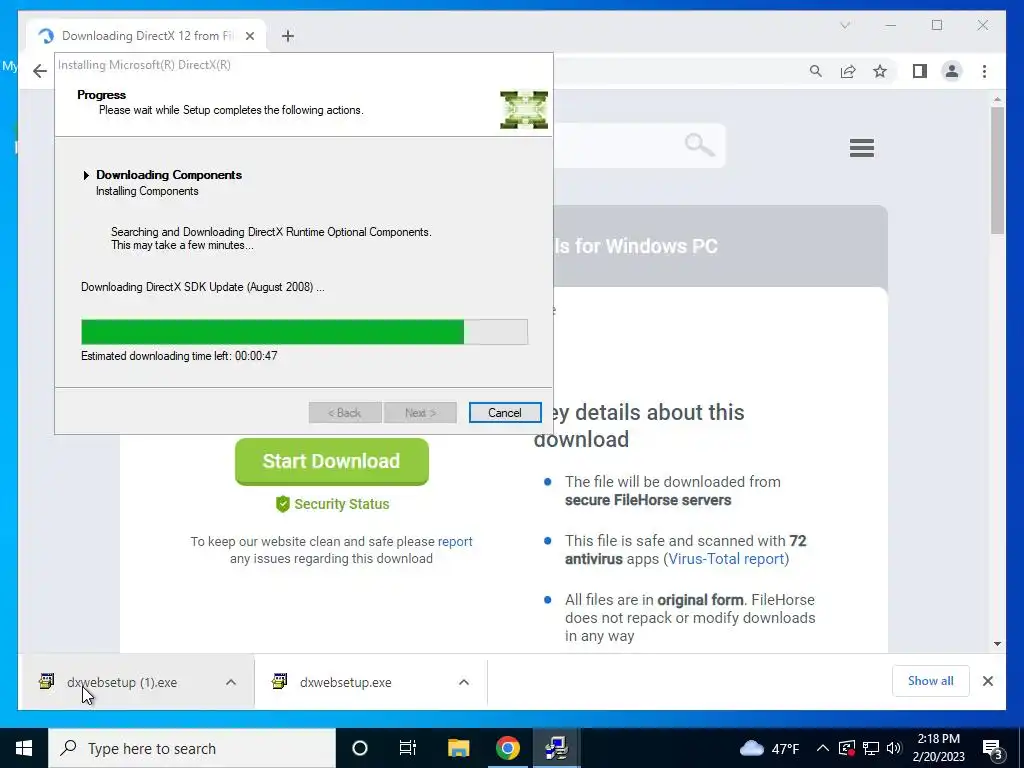Show hidden system tray icons

coord(823,748)
